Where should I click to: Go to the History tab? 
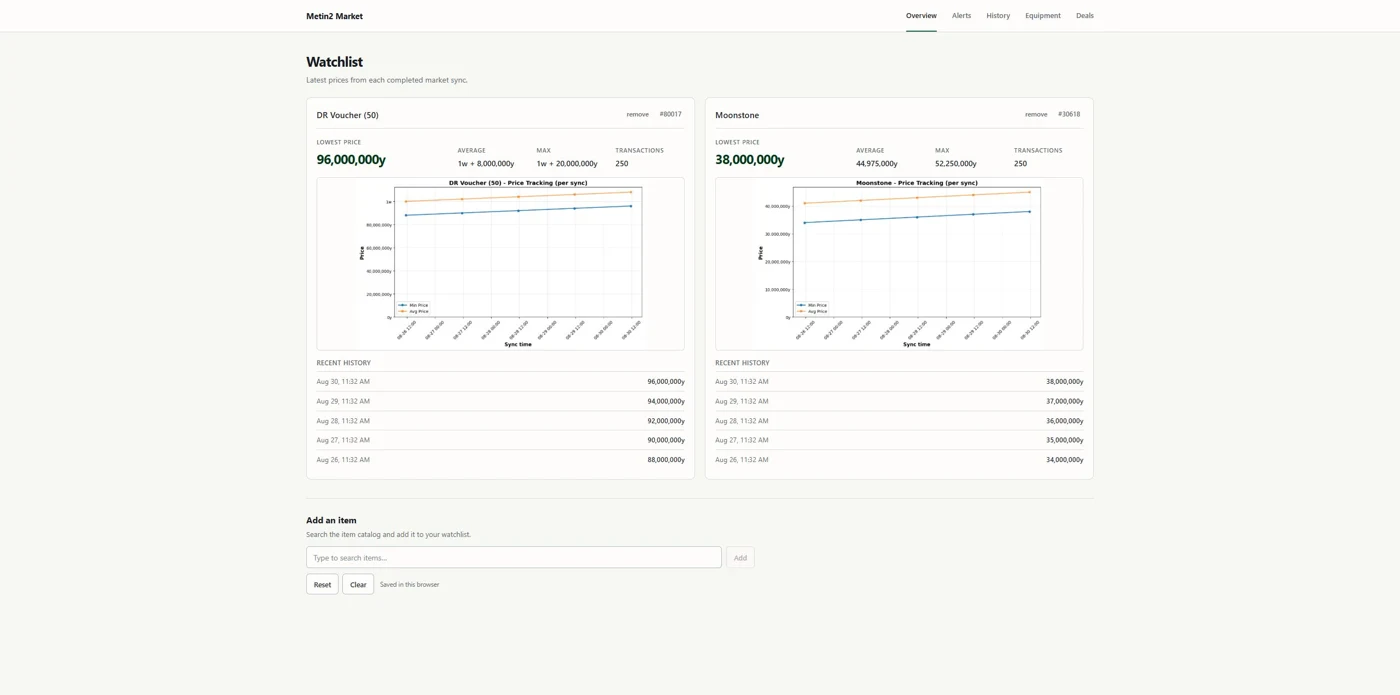click(x=998, y=16)
